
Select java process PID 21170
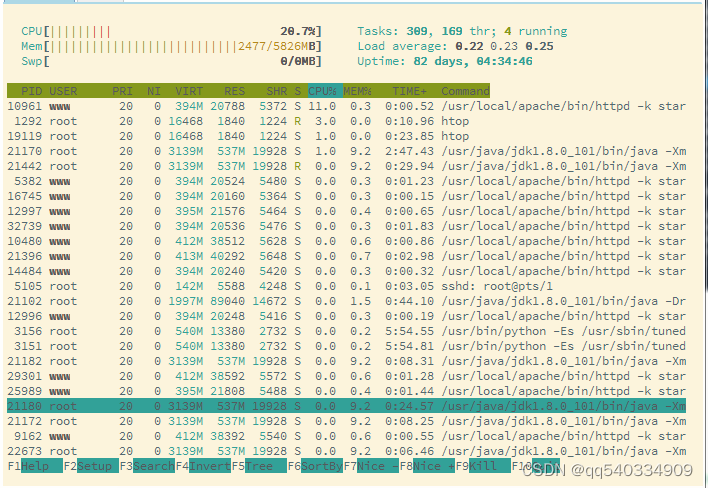coord(346,151)
